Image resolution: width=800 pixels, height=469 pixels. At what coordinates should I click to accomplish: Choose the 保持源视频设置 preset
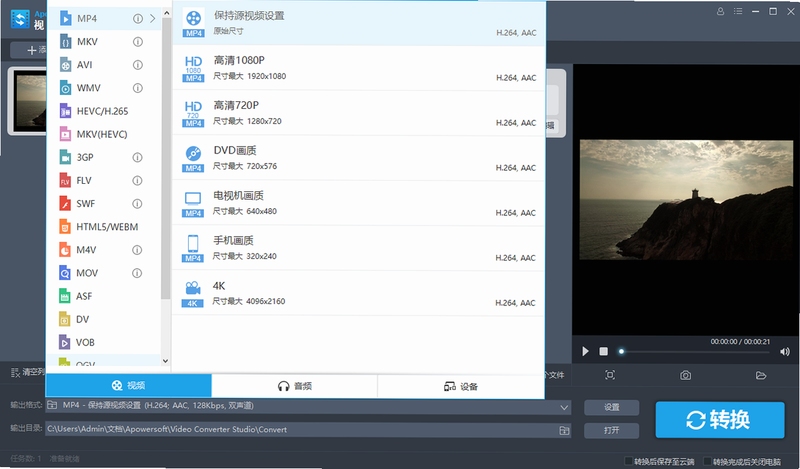pos(359,23)
